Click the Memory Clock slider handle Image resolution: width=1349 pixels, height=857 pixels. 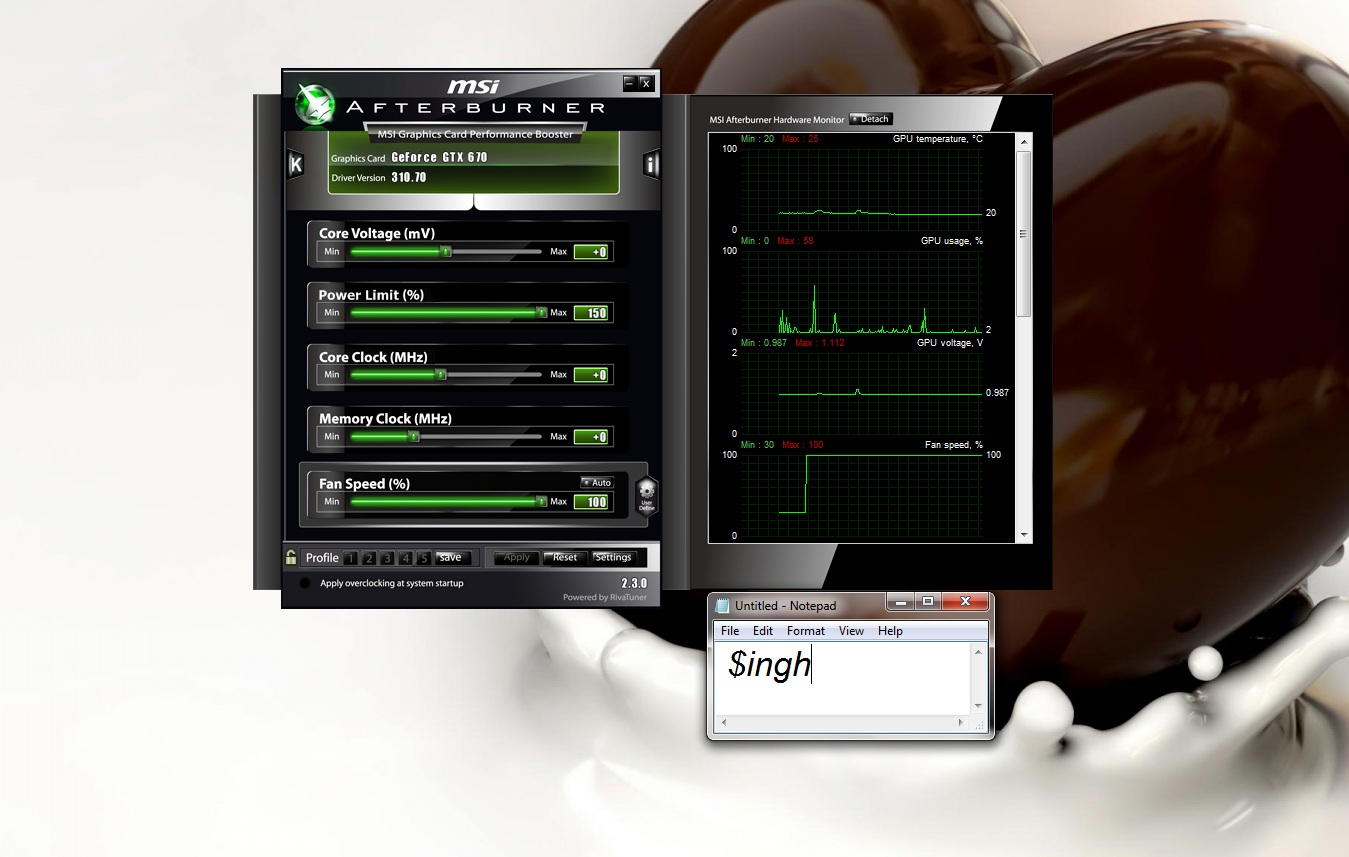coord(414,437)
